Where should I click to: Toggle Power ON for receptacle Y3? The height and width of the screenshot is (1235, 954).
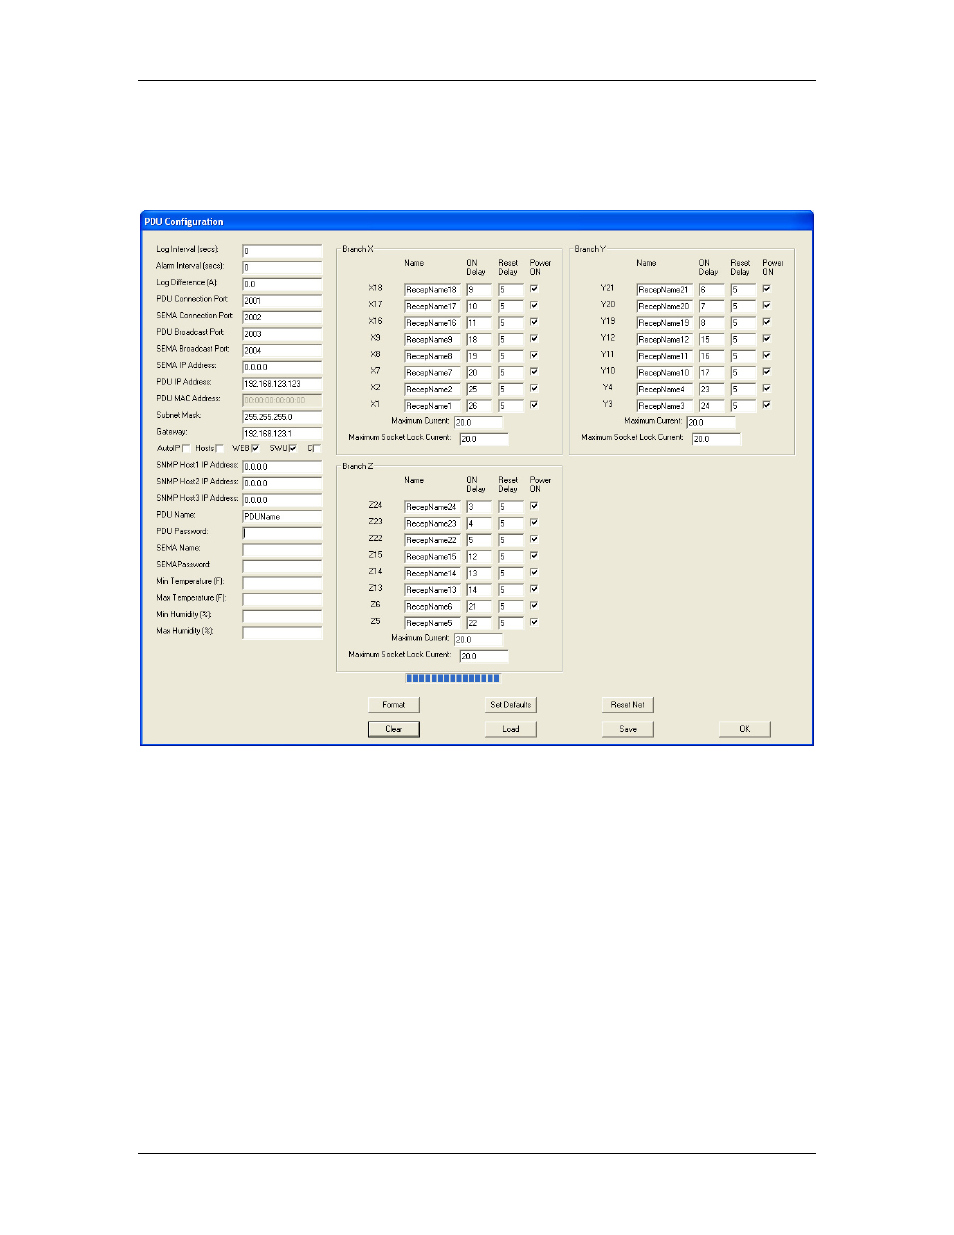[767, 405]
